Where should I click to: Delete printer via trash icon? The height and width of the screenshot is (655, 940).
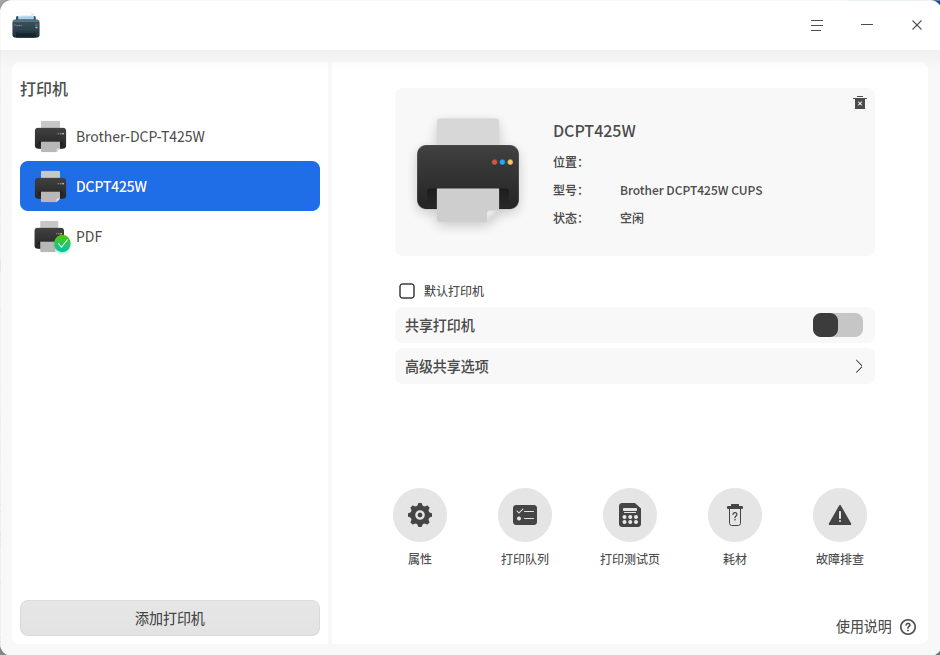(x=860, y=102)
